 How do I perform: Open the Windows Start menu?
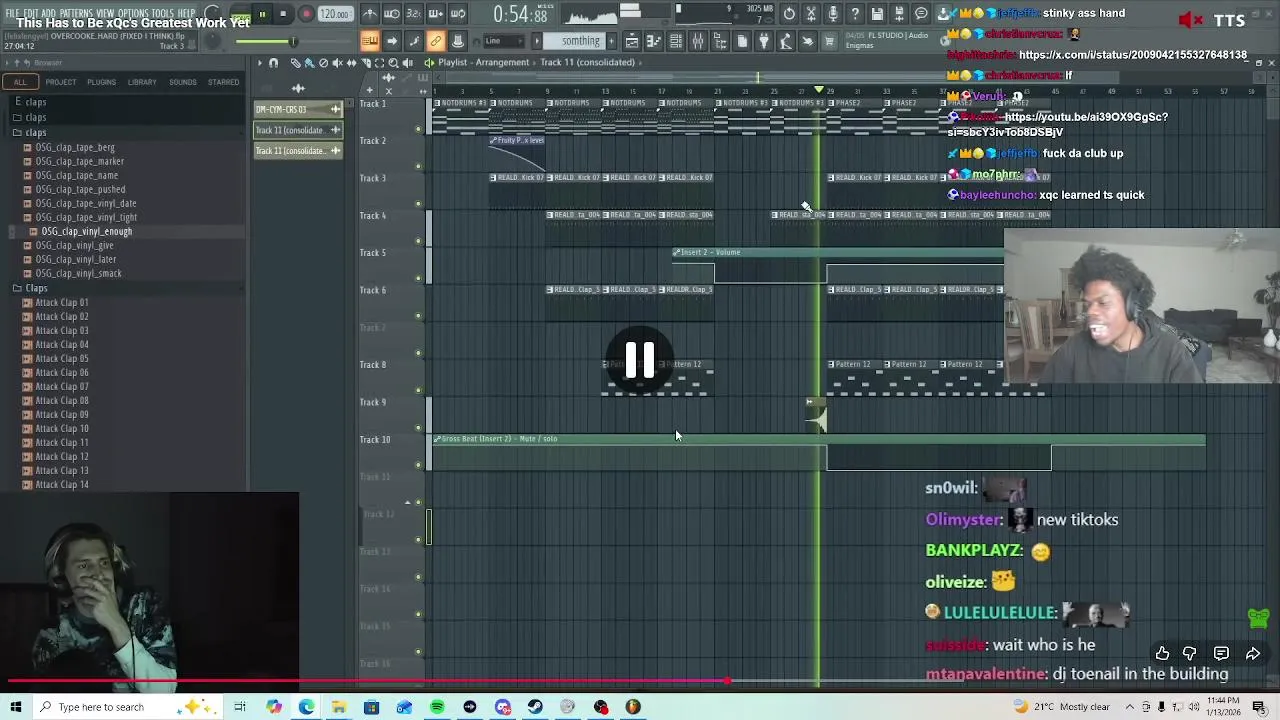point(15,707)
